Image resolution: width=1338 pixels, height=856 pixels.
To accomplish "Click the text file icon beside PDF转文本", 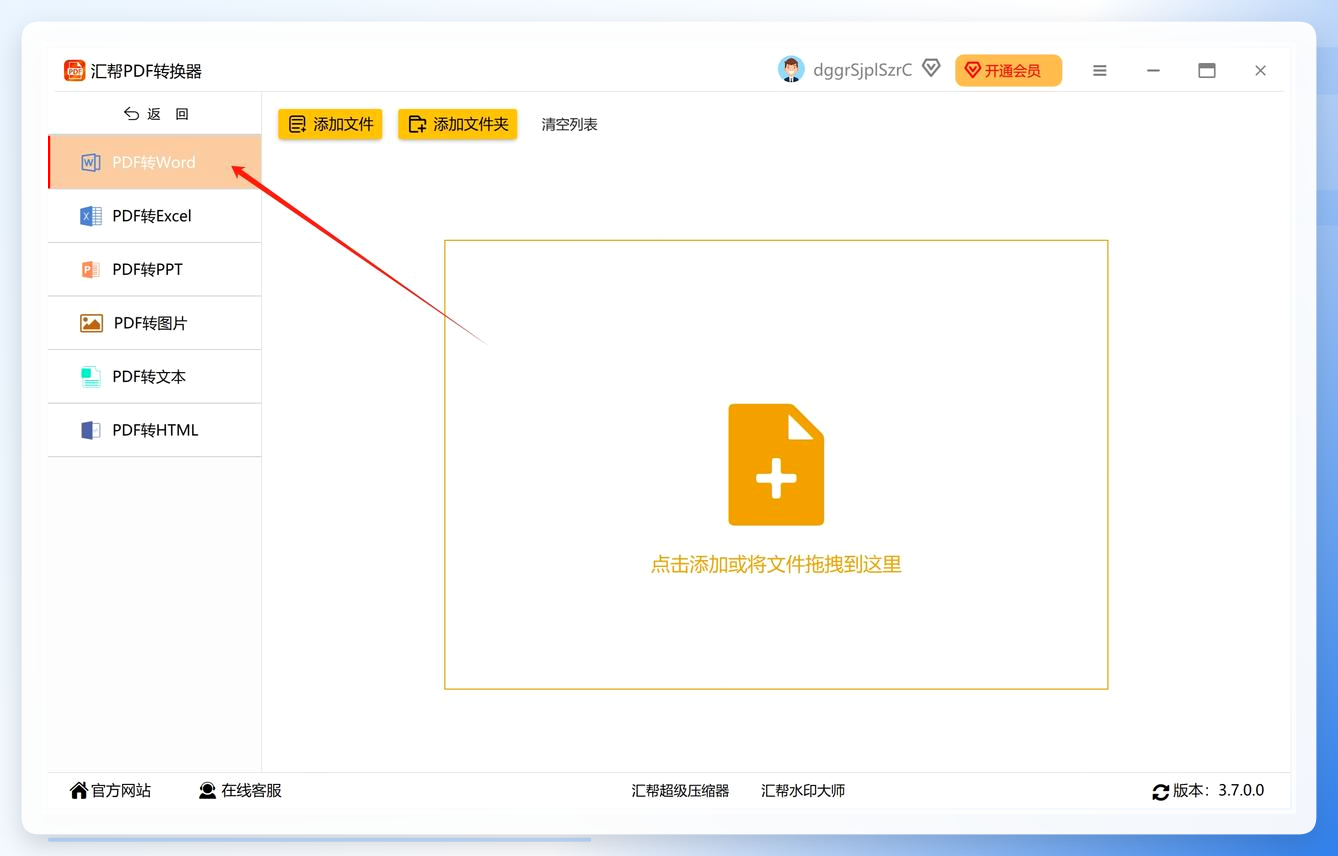I will [91, 377].
